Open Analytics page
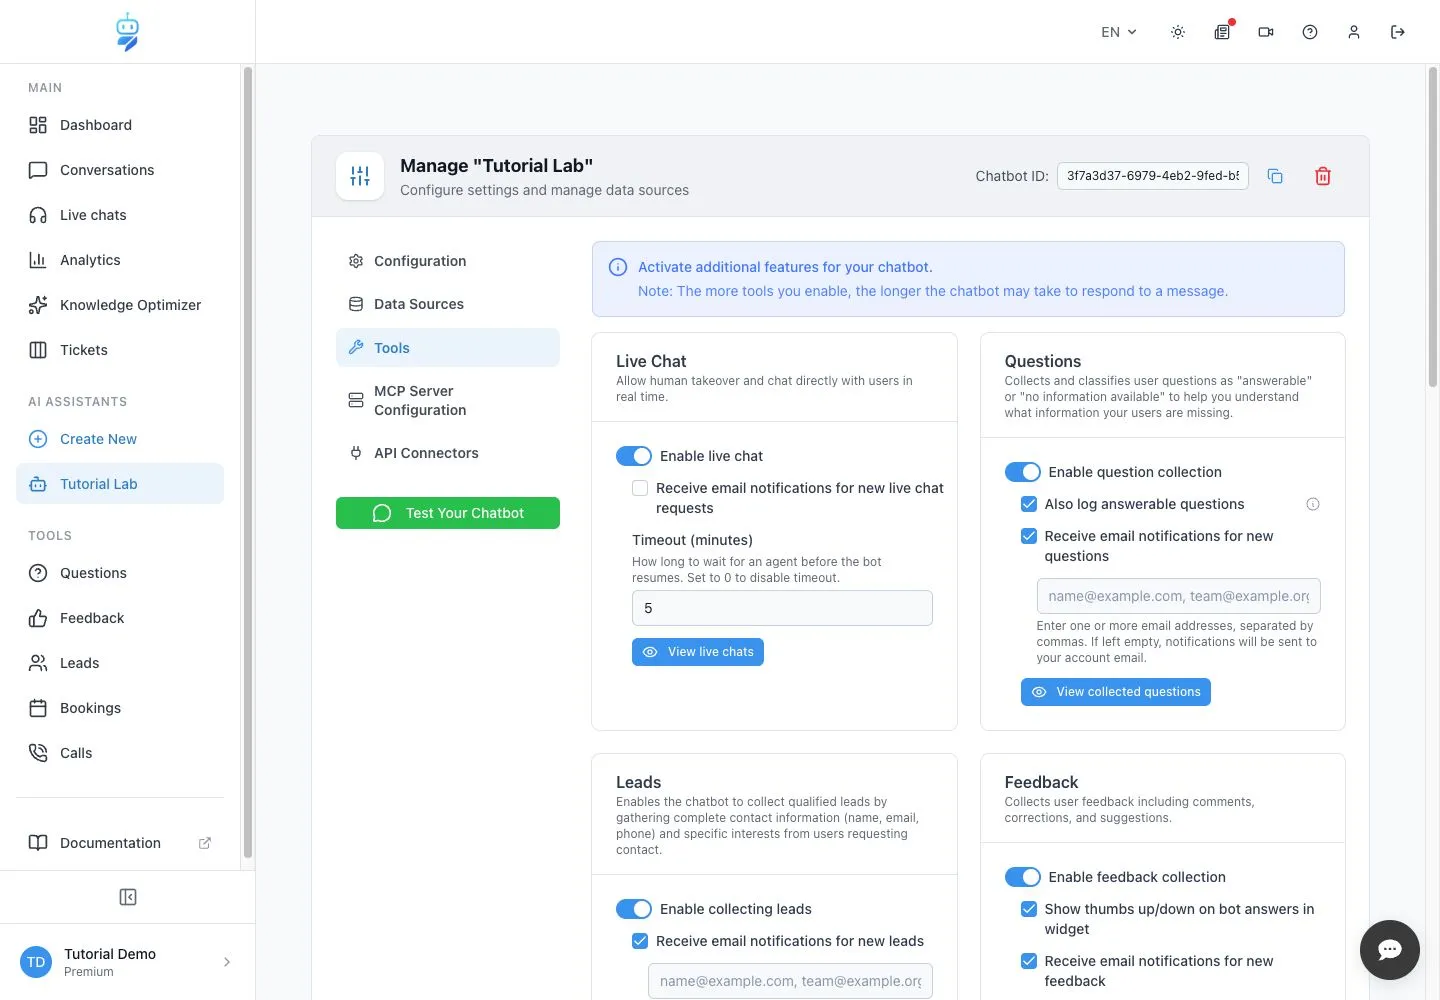This screenshot has width=1440, height=1000. click(120, 260)
